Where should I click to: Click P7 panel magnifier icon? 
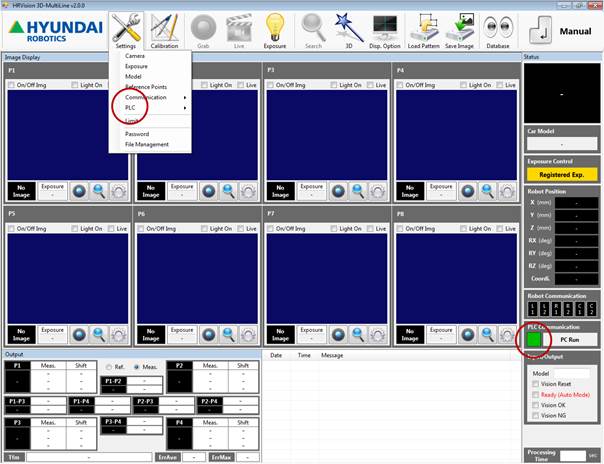pyautogui.click(x=358, y=335)
